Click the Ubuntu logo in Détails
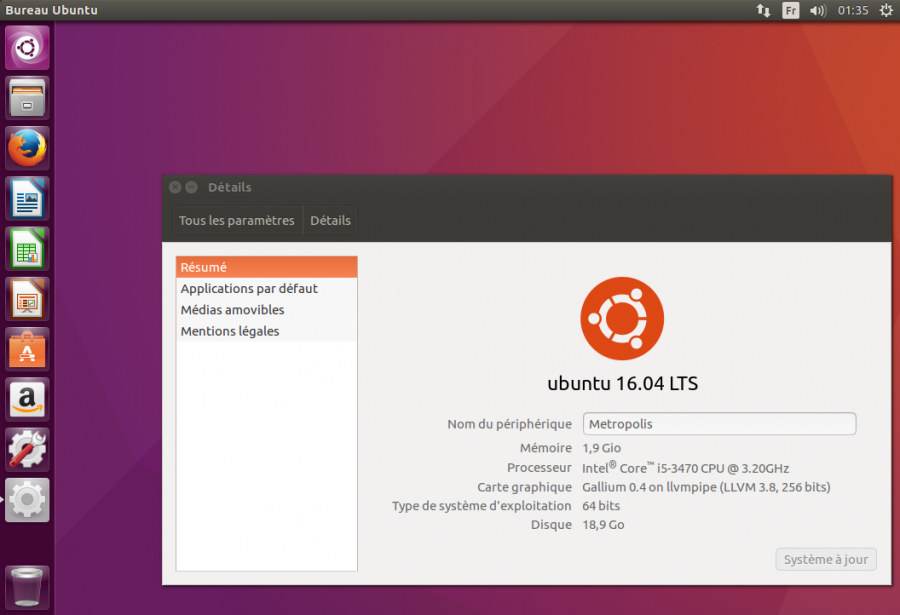This screenshot has width=900, height=615. pyautogui.click(x=622, y=319)
